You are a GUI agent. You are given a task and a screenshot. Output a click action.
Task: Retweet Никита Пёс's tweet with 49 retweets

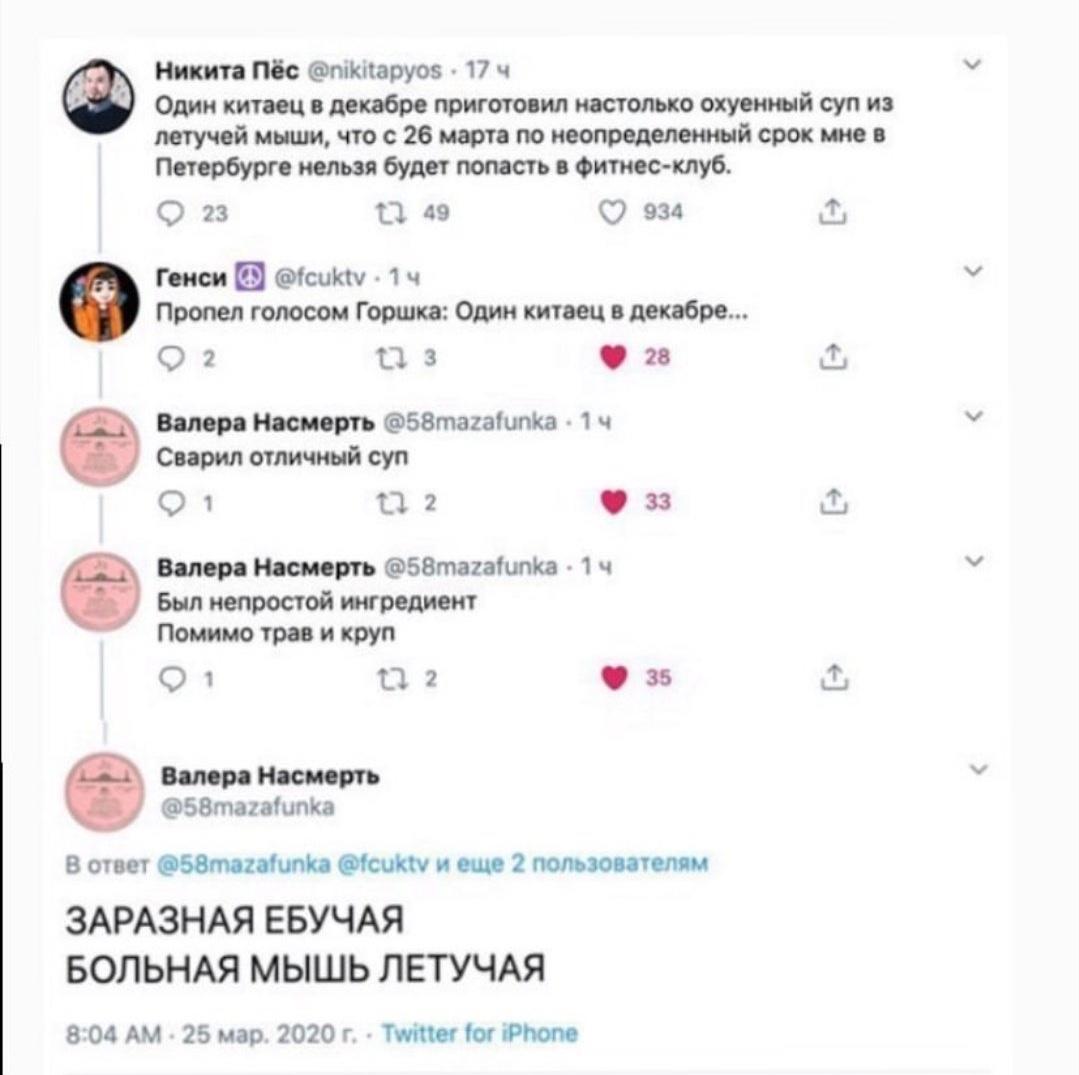tap(390, 213)
